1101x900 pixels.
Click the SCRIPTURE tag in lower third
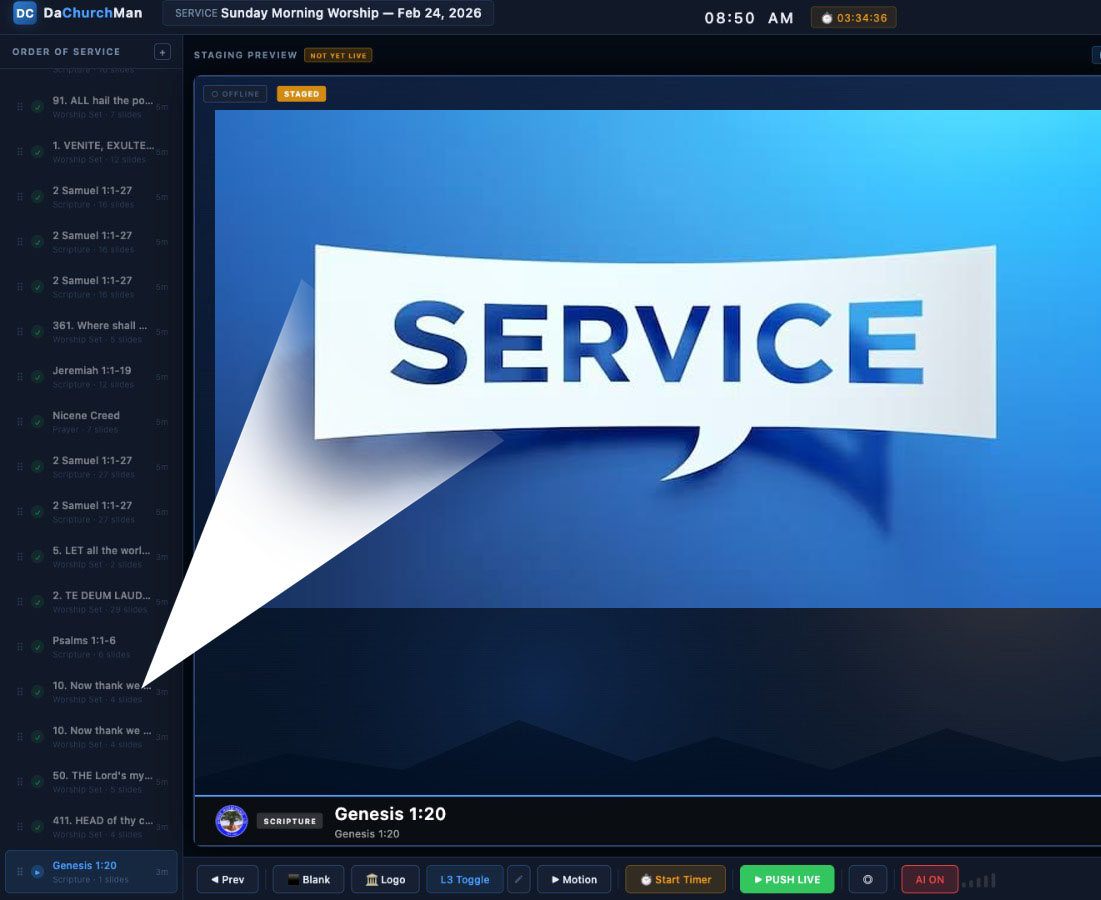point(289,821)
